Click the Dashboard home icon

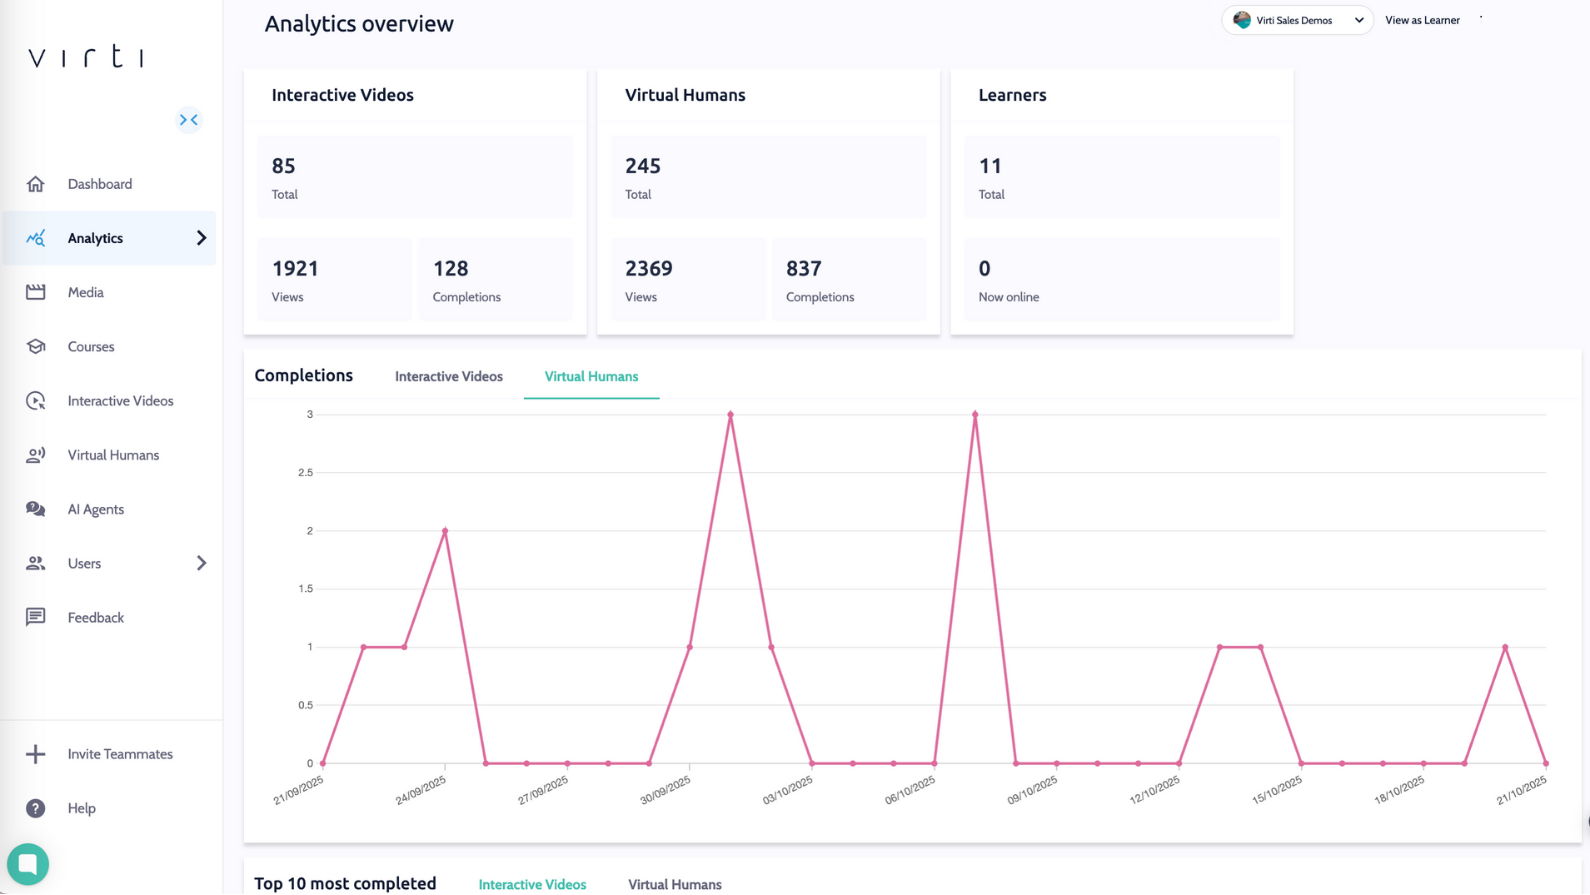36,184
